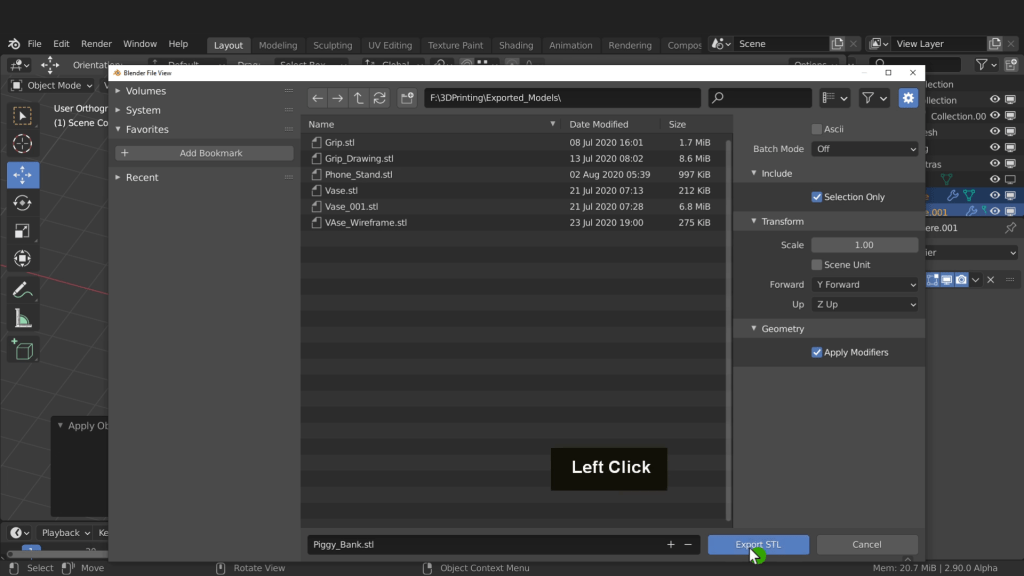This screenshot has width=1024, height=576.
Task: Click the back navigation arrow in file browser
Action: 317,98
